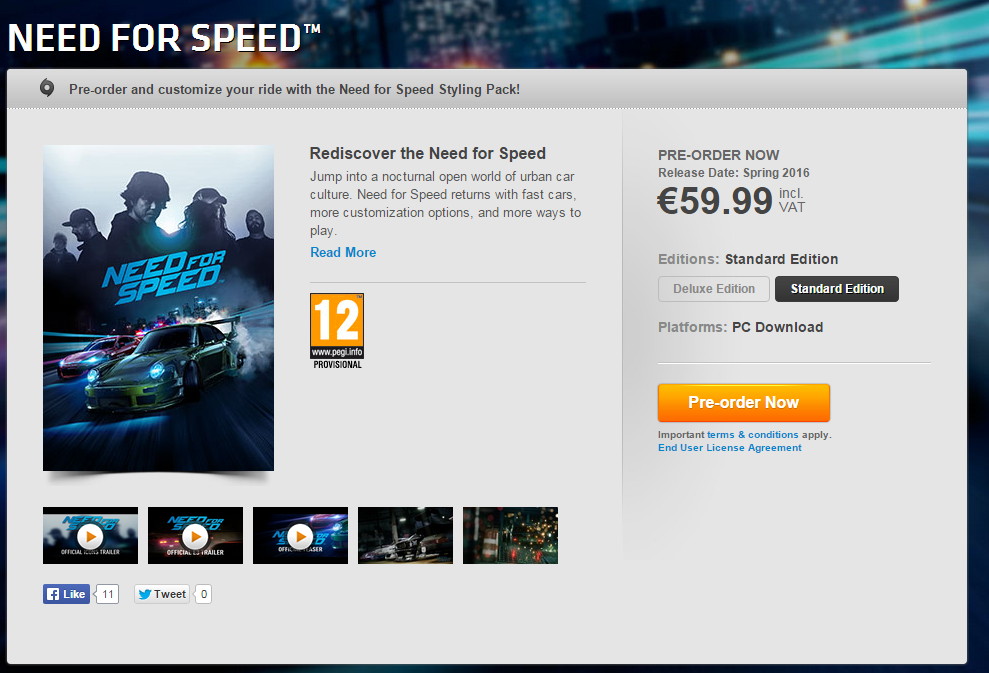Open the Read More link
The height and width of the screenshot is (673, 989).
coord(343,252)
